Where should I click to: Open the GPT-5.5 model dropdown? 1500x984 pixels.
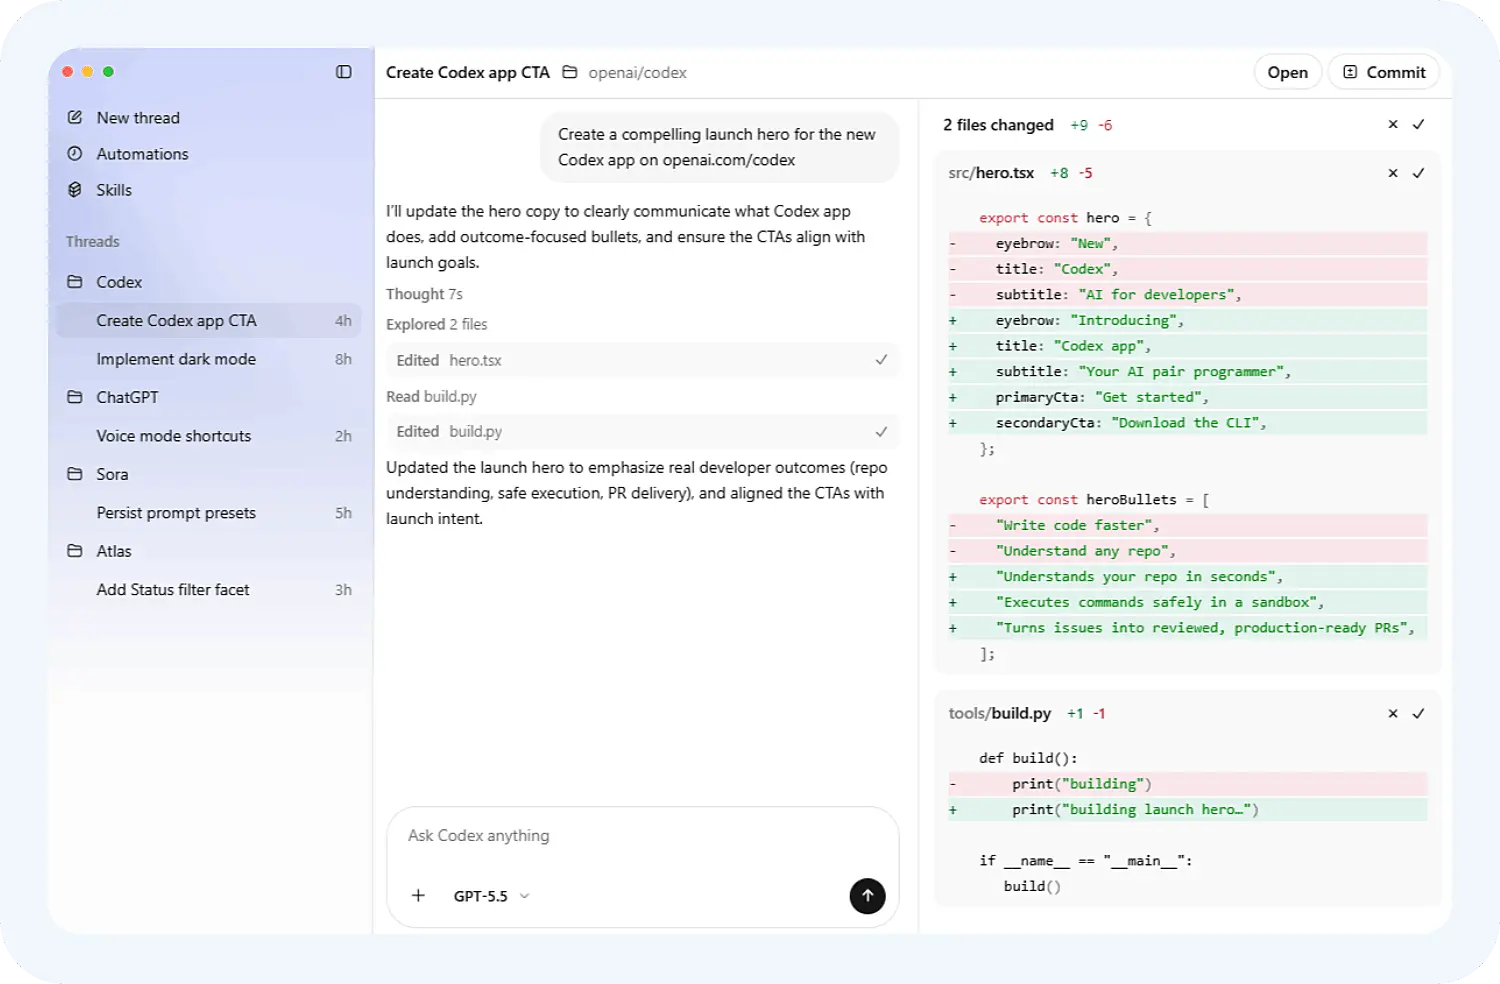click(x=491, y=896)
